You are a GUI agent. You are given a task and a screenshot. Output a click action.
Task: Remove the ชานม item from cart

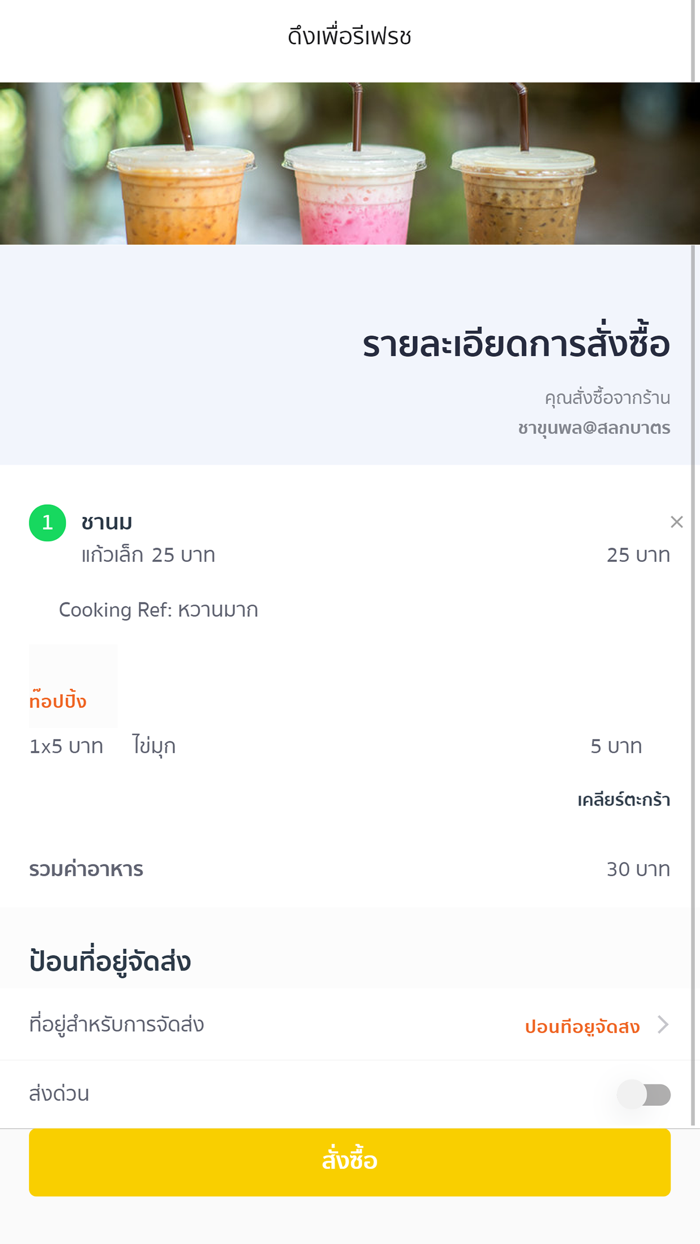click(x=676, y=521)
